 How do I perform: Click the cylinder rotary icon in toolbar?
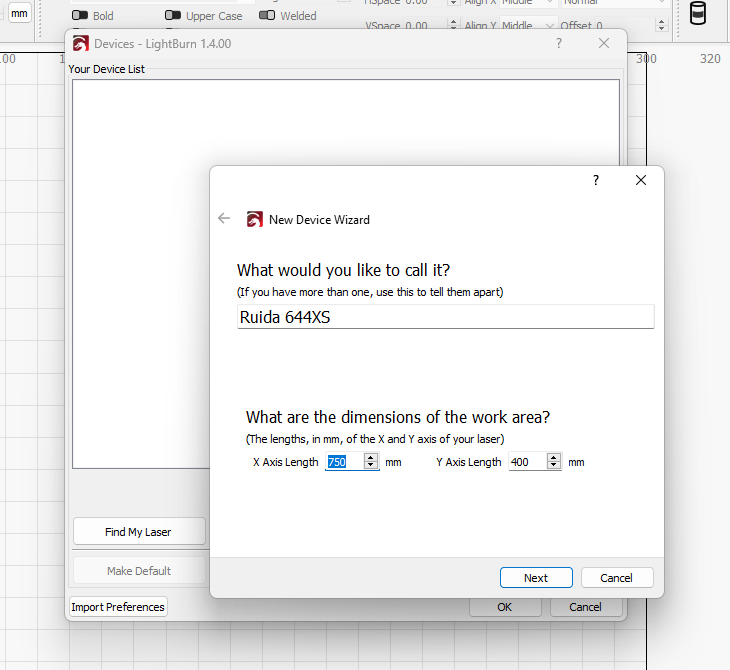pyautogui.click(x=697, y=13)
